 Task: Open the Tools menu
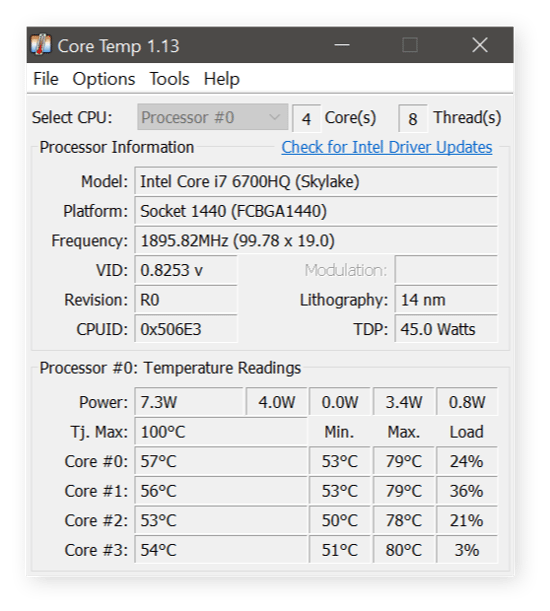pos(170,79)
